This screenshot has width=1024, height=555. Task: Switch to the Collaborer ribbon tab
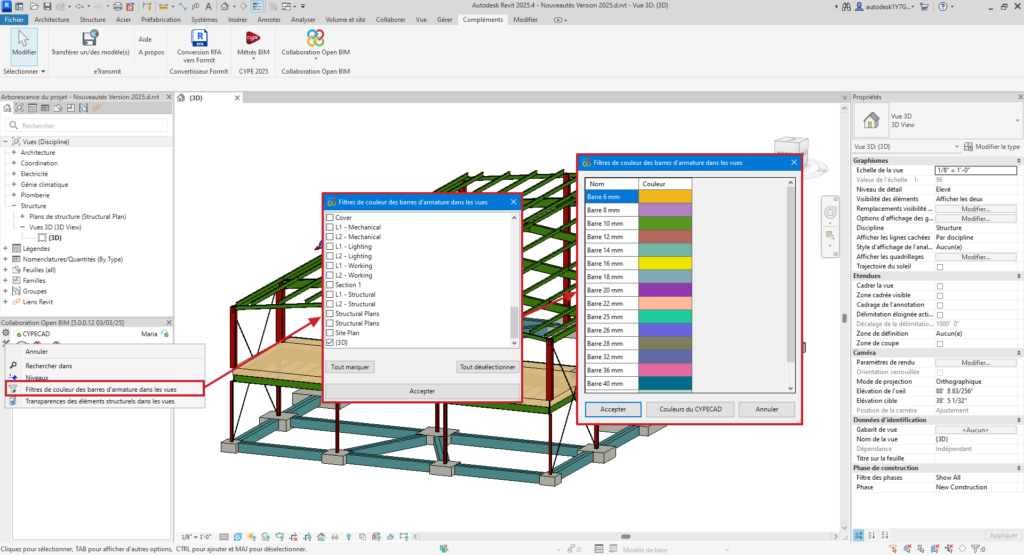pyautogui.click(x=391, y=20)
